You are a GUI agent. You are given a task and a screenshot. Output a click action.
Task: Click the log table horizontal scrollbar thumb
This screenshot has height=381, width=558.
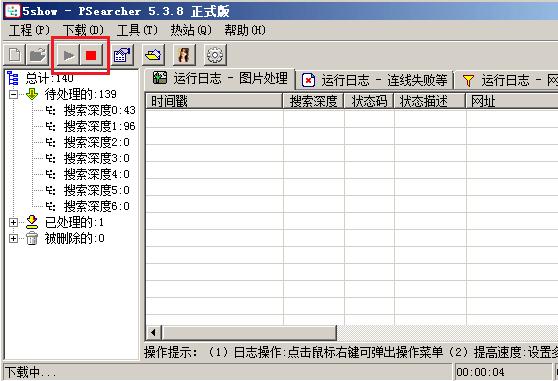(x=249, y=333)
